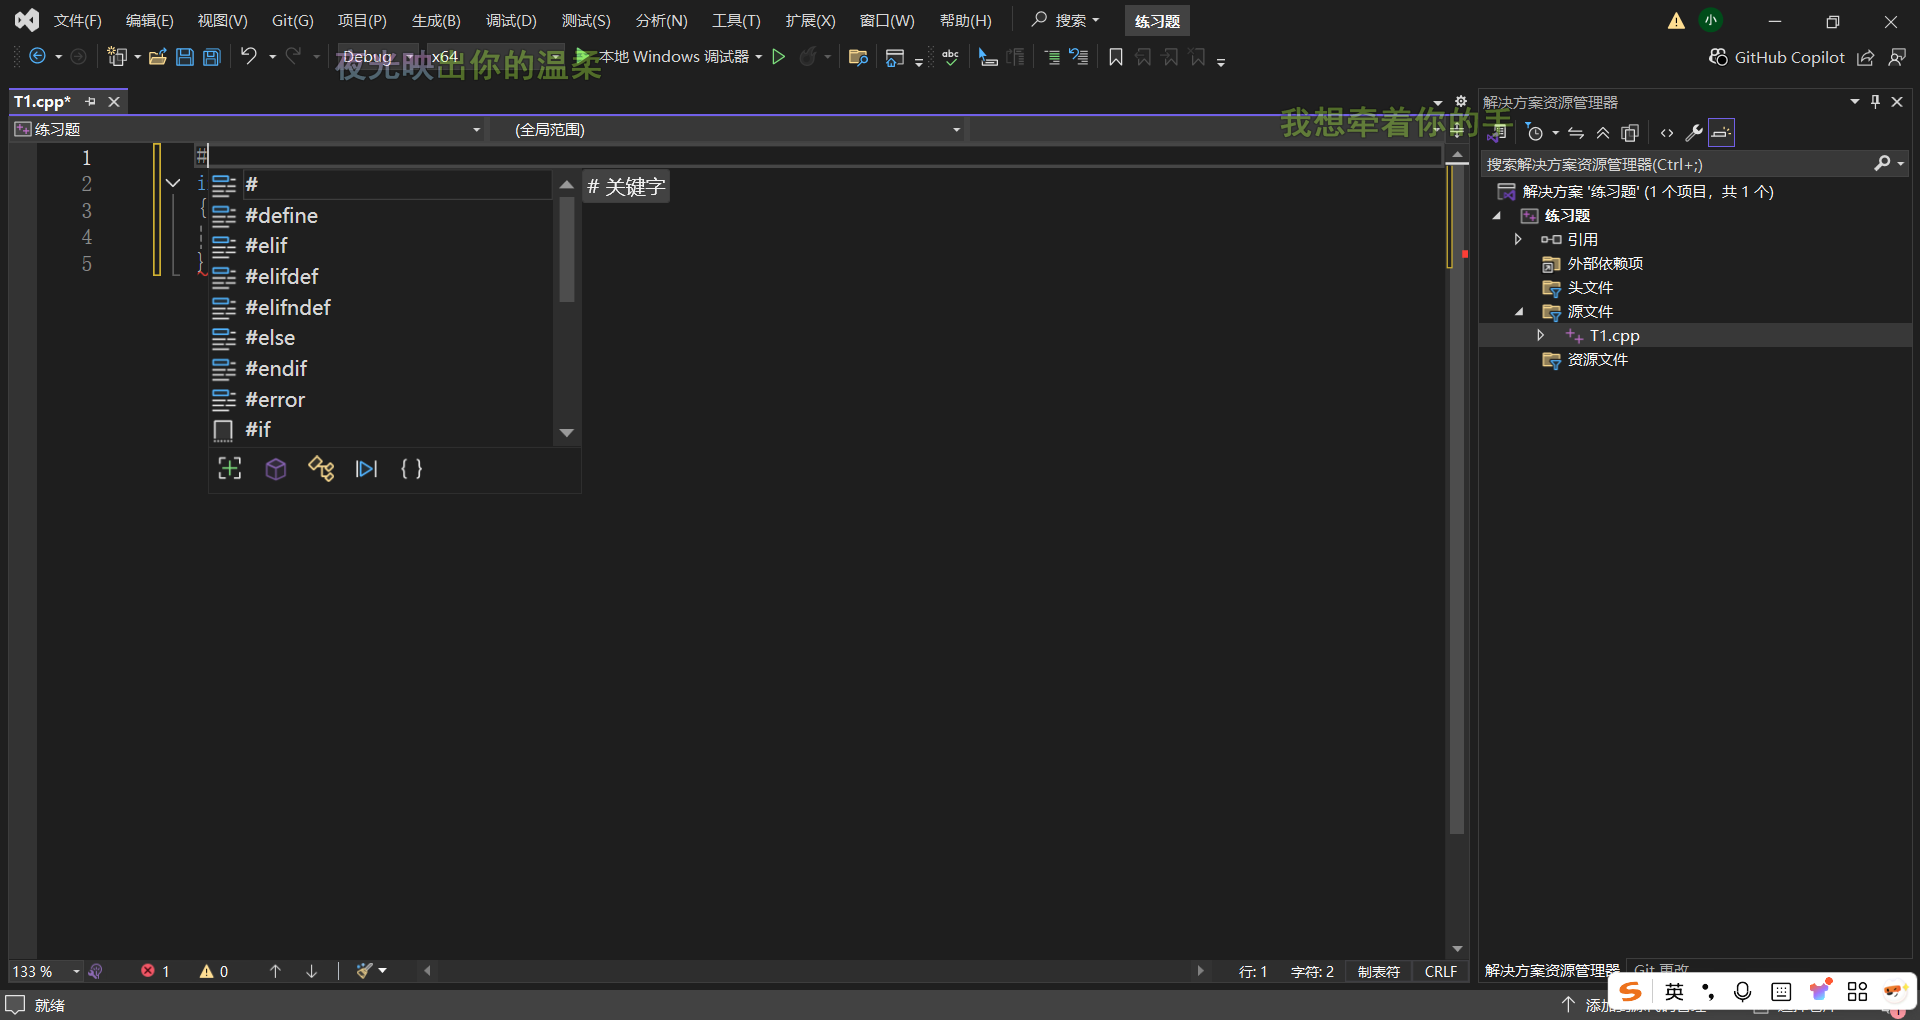Image resolution: width=1920 pixels, height=1020 pixels.
Task: Open the 工具(T) menu
Action: (736, 21)
